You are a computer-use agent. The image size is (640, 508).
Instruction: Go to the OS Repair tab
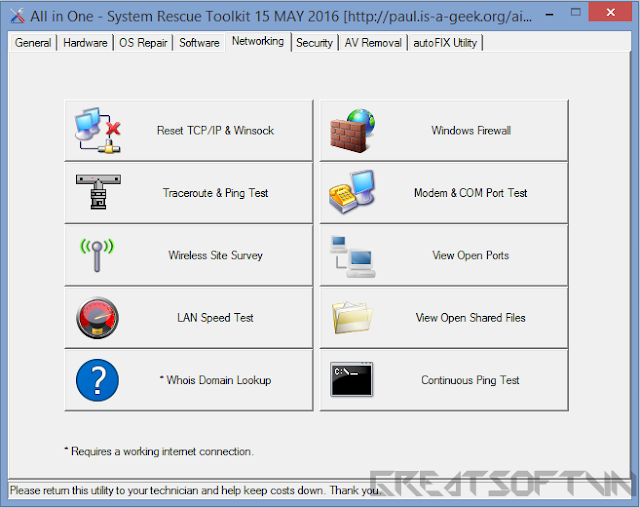click(x=143, y=42)
